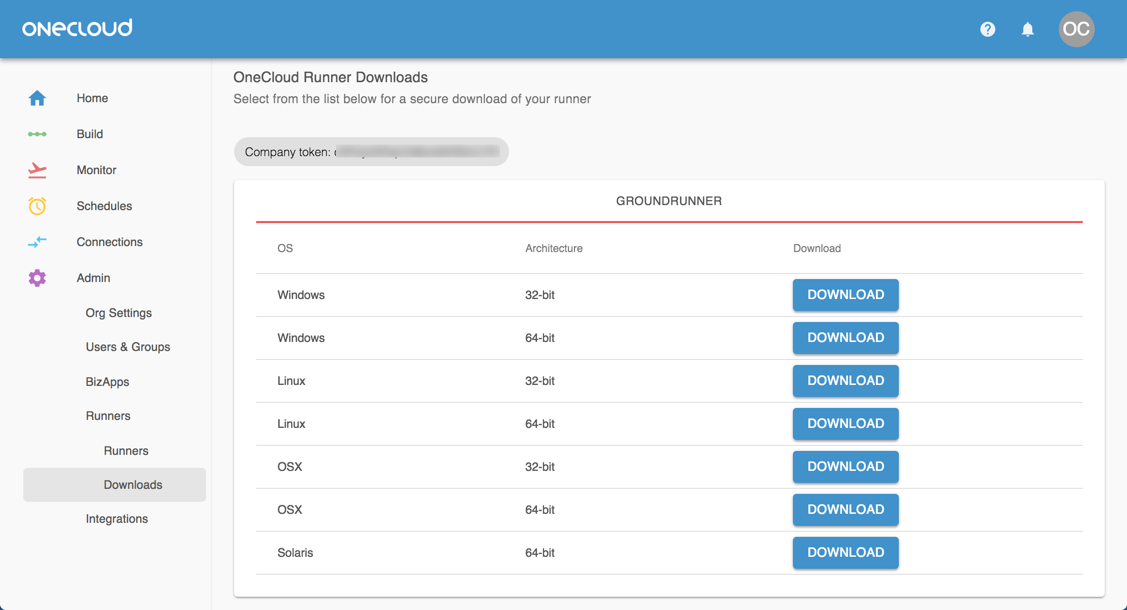This screenshot has width=1127, height=610.
Task: Open Integrations
Action: [x=116, y=518]
